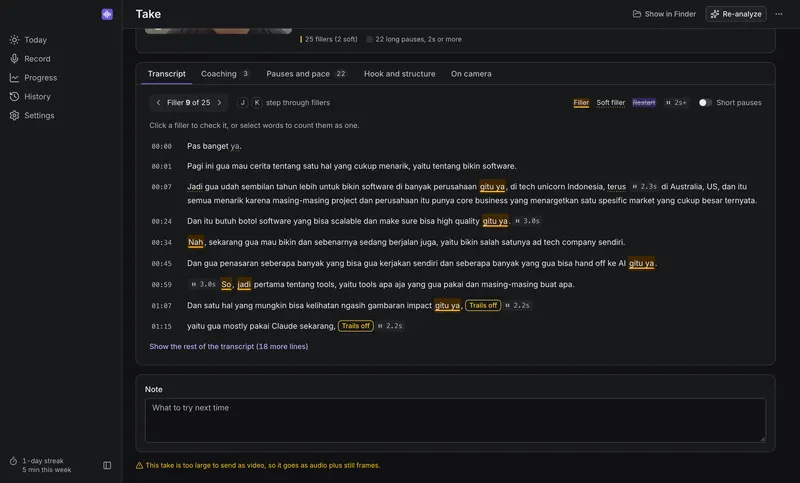Click the Note text area
Screen dimensions: 800x483
(x=455, y=420)
